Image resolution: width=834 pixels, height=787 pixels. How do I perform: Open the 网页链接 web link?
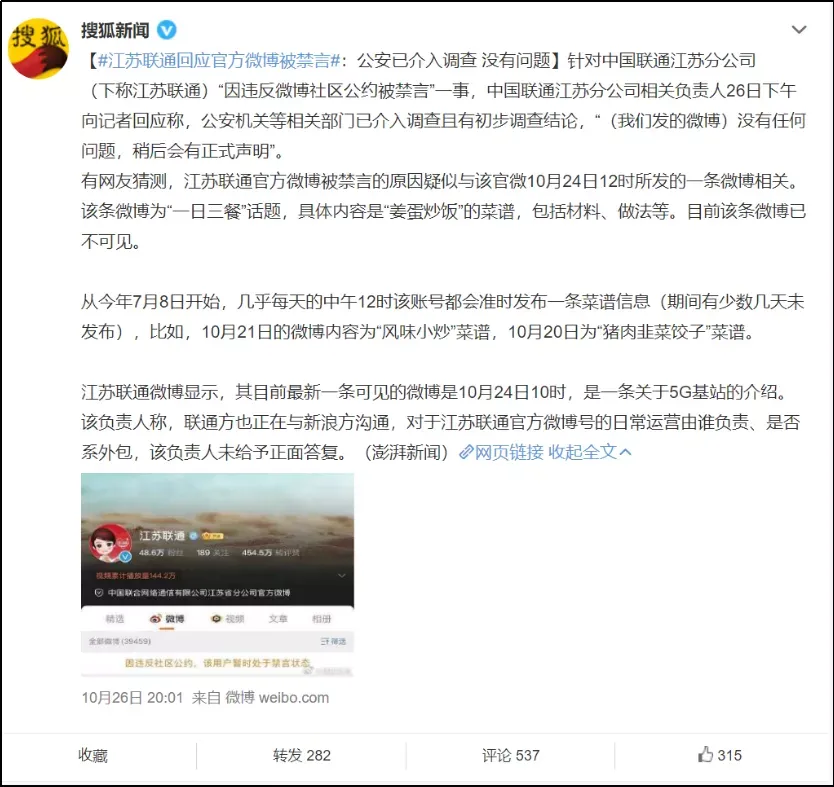coord(508,452)
